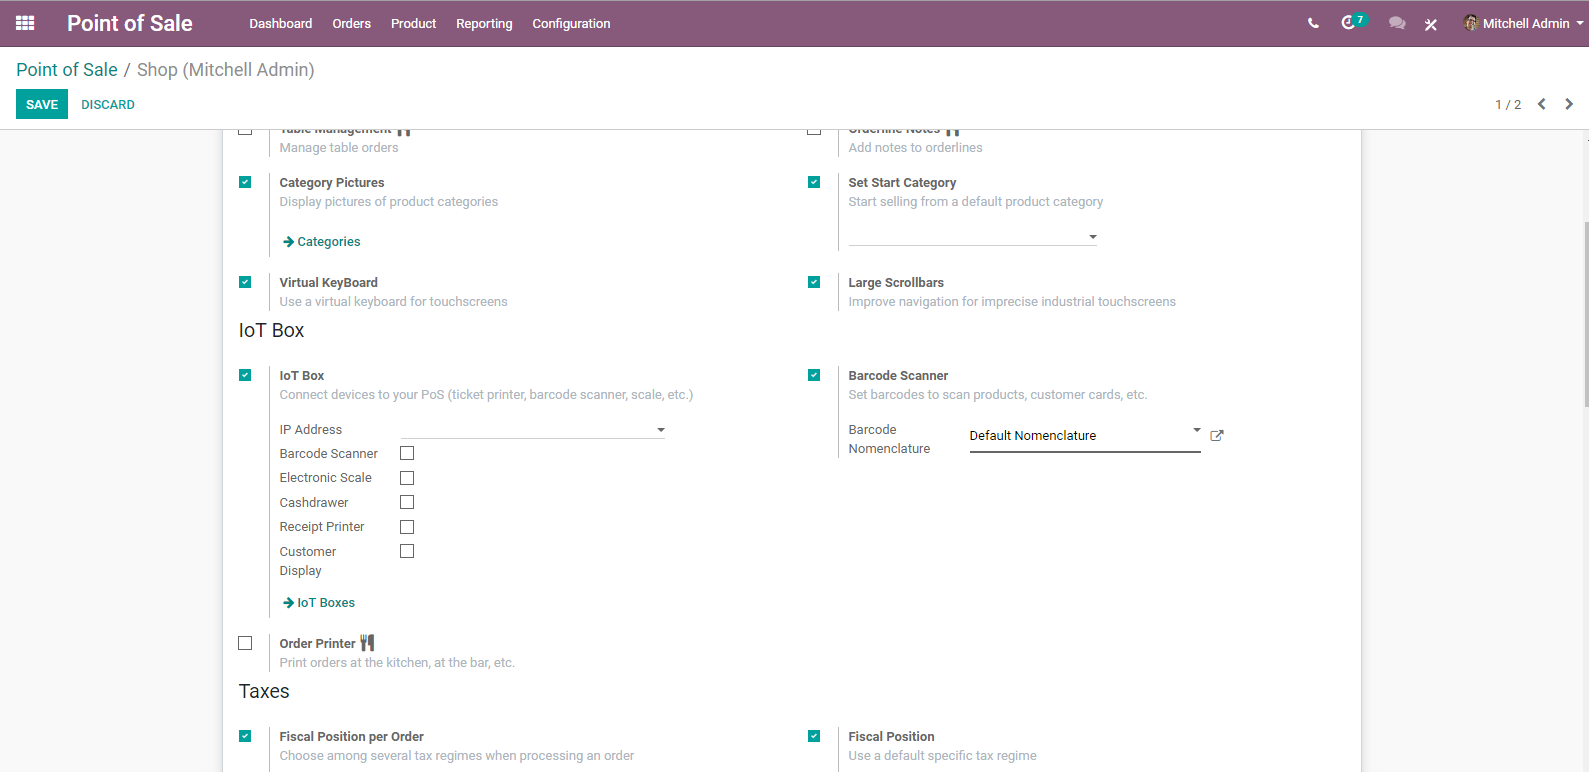Click the Manage table orders description
1589x772 pixels.
pyautogui.click(x=339, y=147)
